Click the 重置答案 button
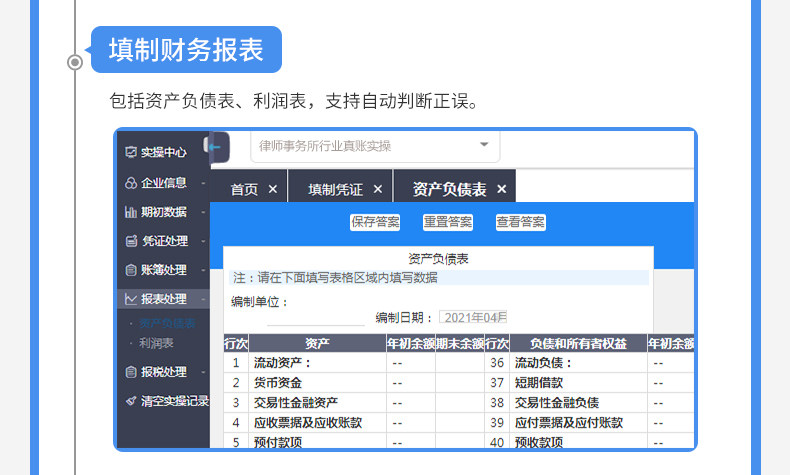This screenshot has height=475, width=790. (448, 222)
